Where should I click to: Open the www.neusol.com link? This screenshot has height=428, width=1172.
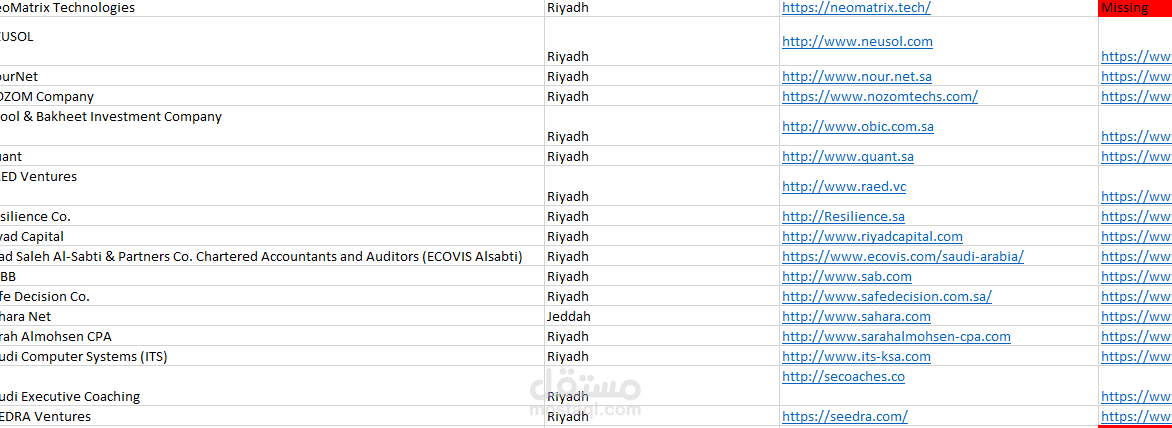(857, 41)
